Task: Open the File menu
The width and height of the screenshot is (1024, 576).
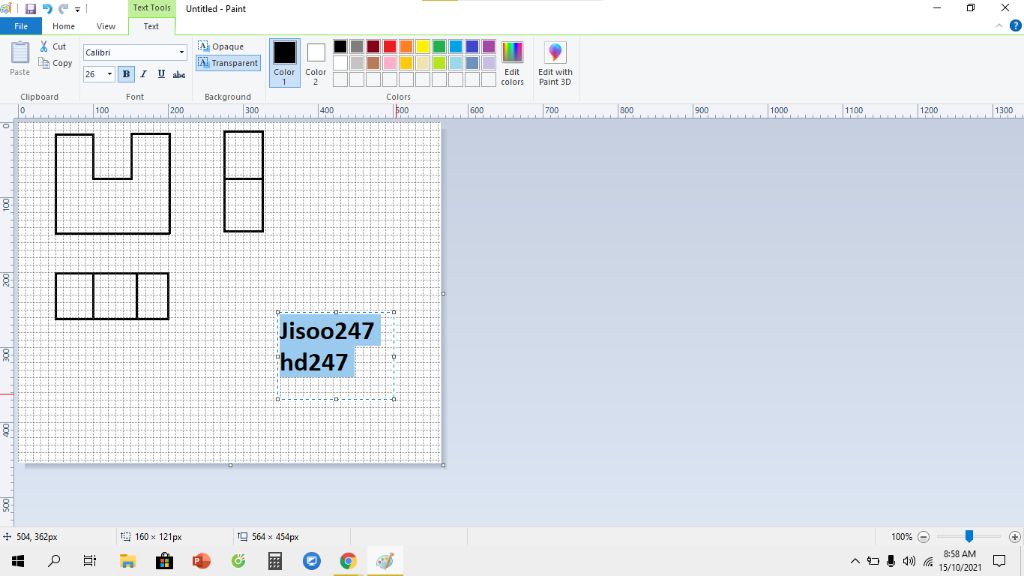Action: click(x=21, y=26)
